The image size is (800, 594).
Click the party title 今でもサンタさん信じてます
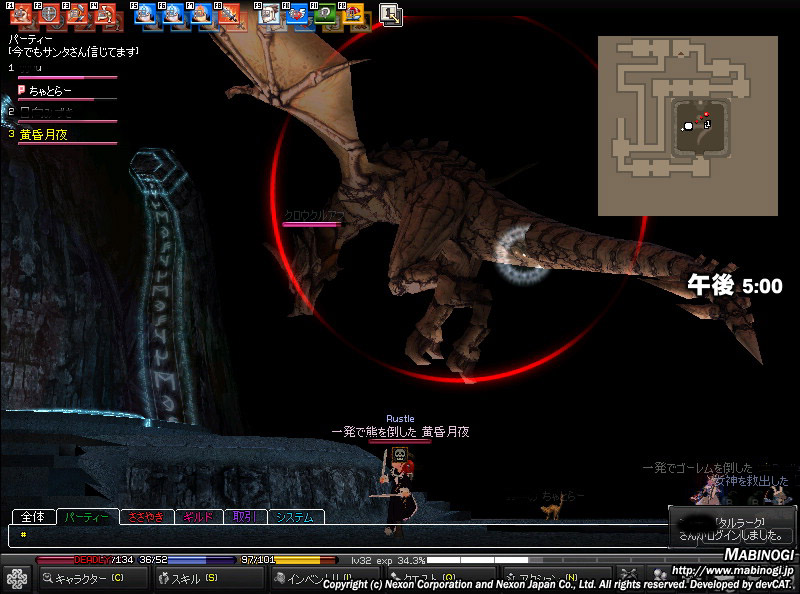click(73, 52)
